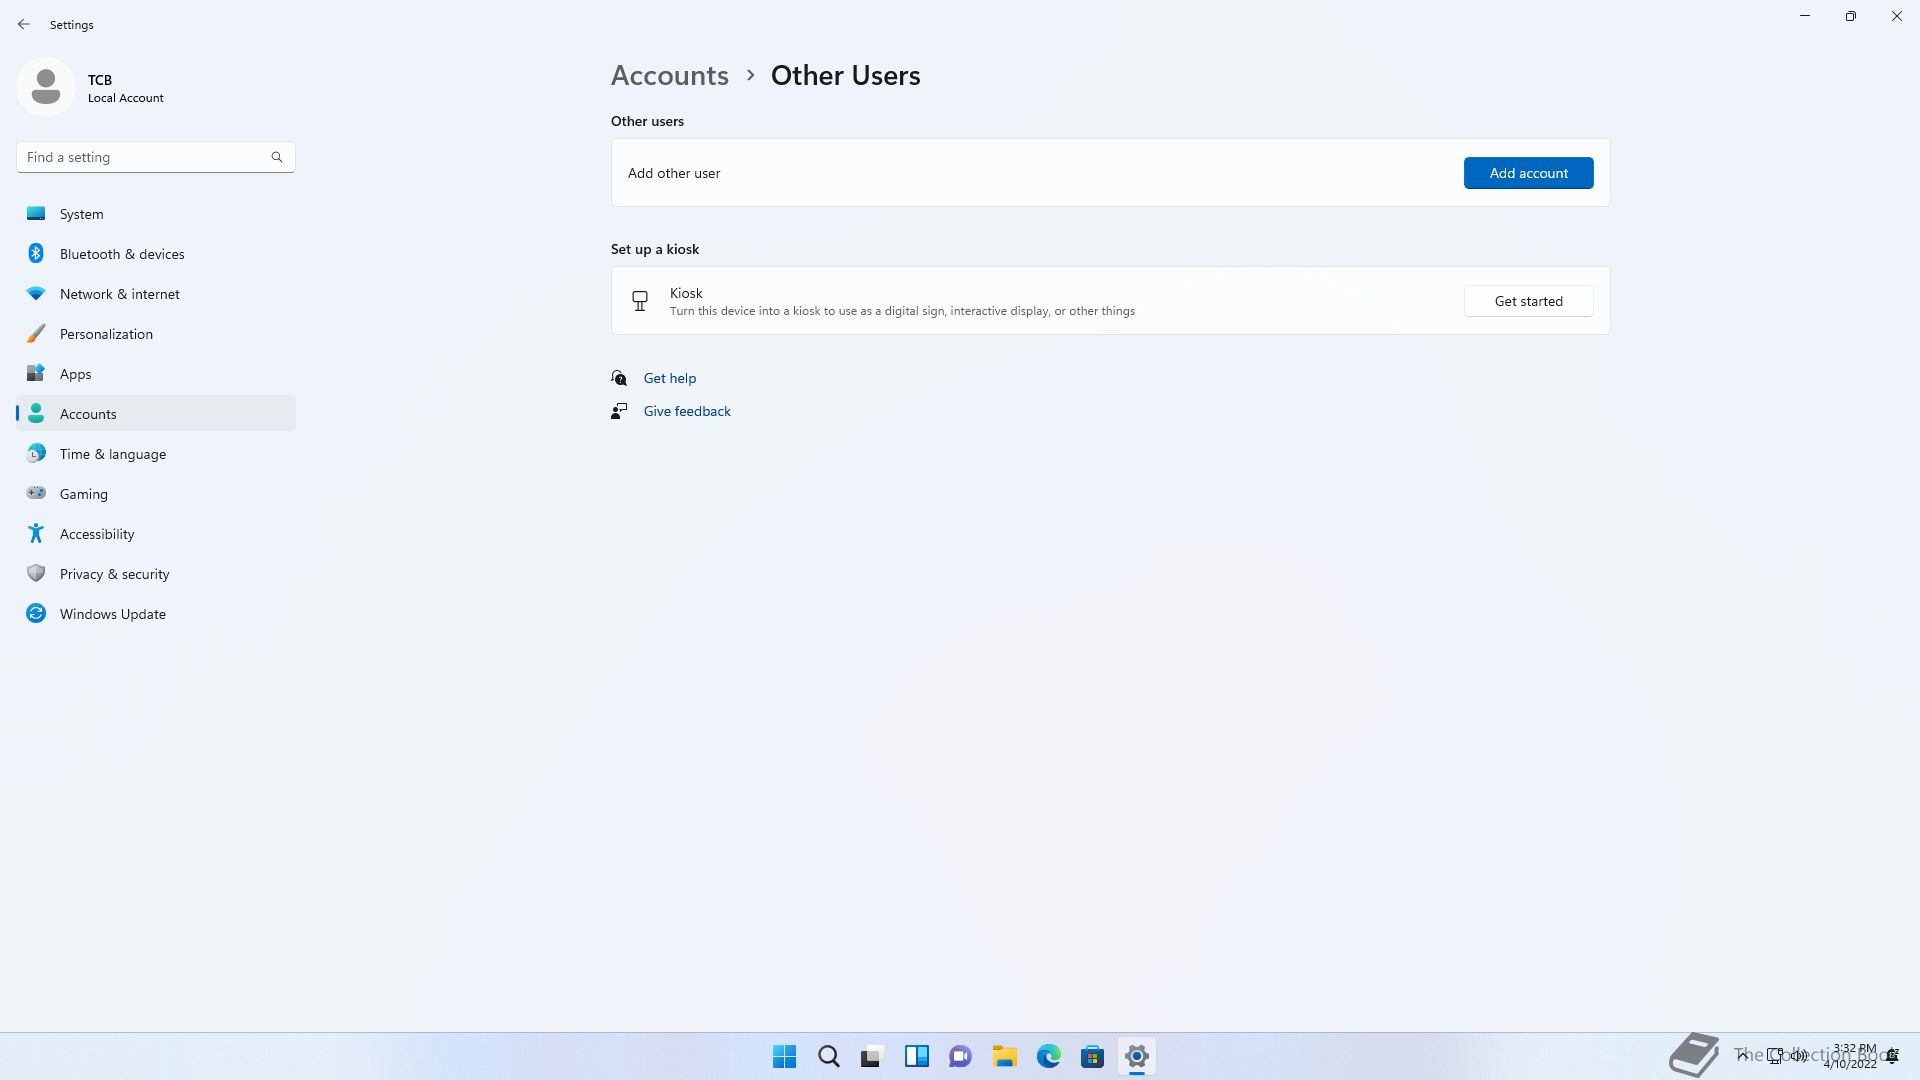This screenshot has width=1920, height=1080.
Task: Open Network & internet settings
Action: (x=119, y=294)
